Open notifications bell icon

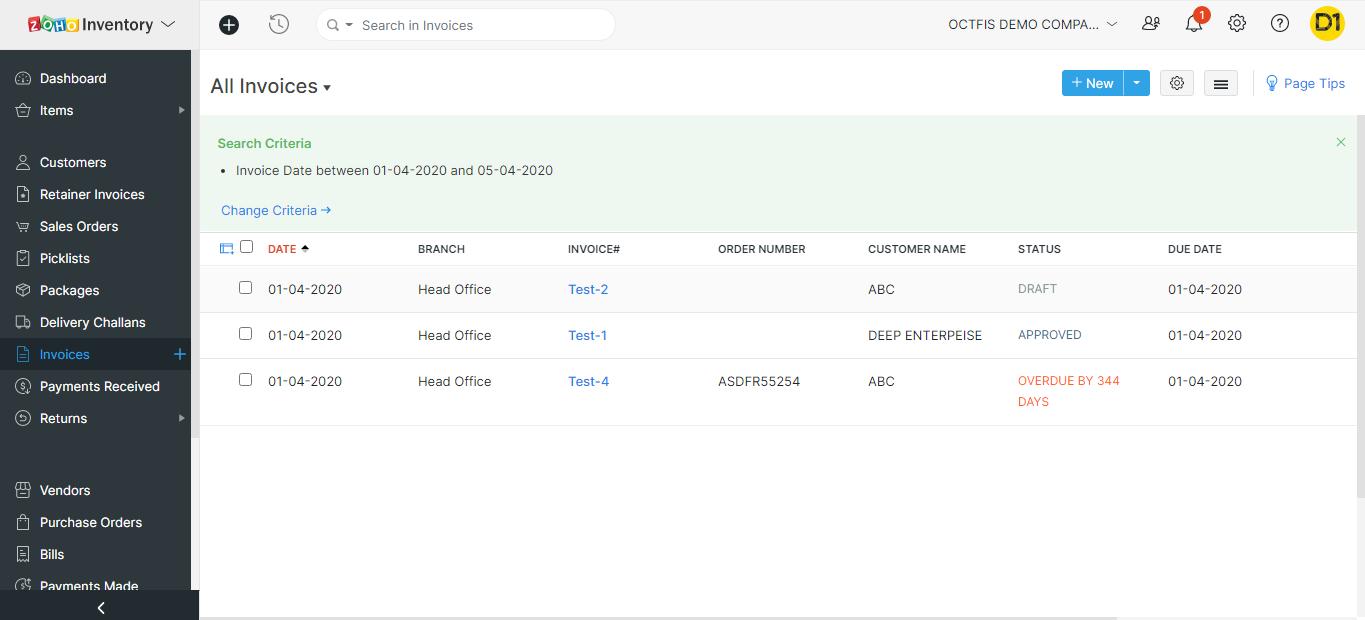point(1194,24)
